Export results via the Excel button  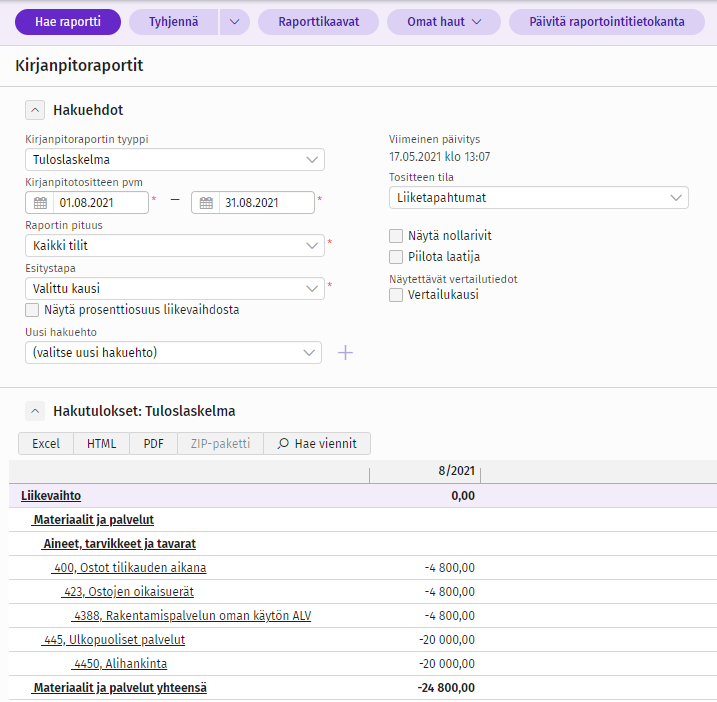[46, 444]
